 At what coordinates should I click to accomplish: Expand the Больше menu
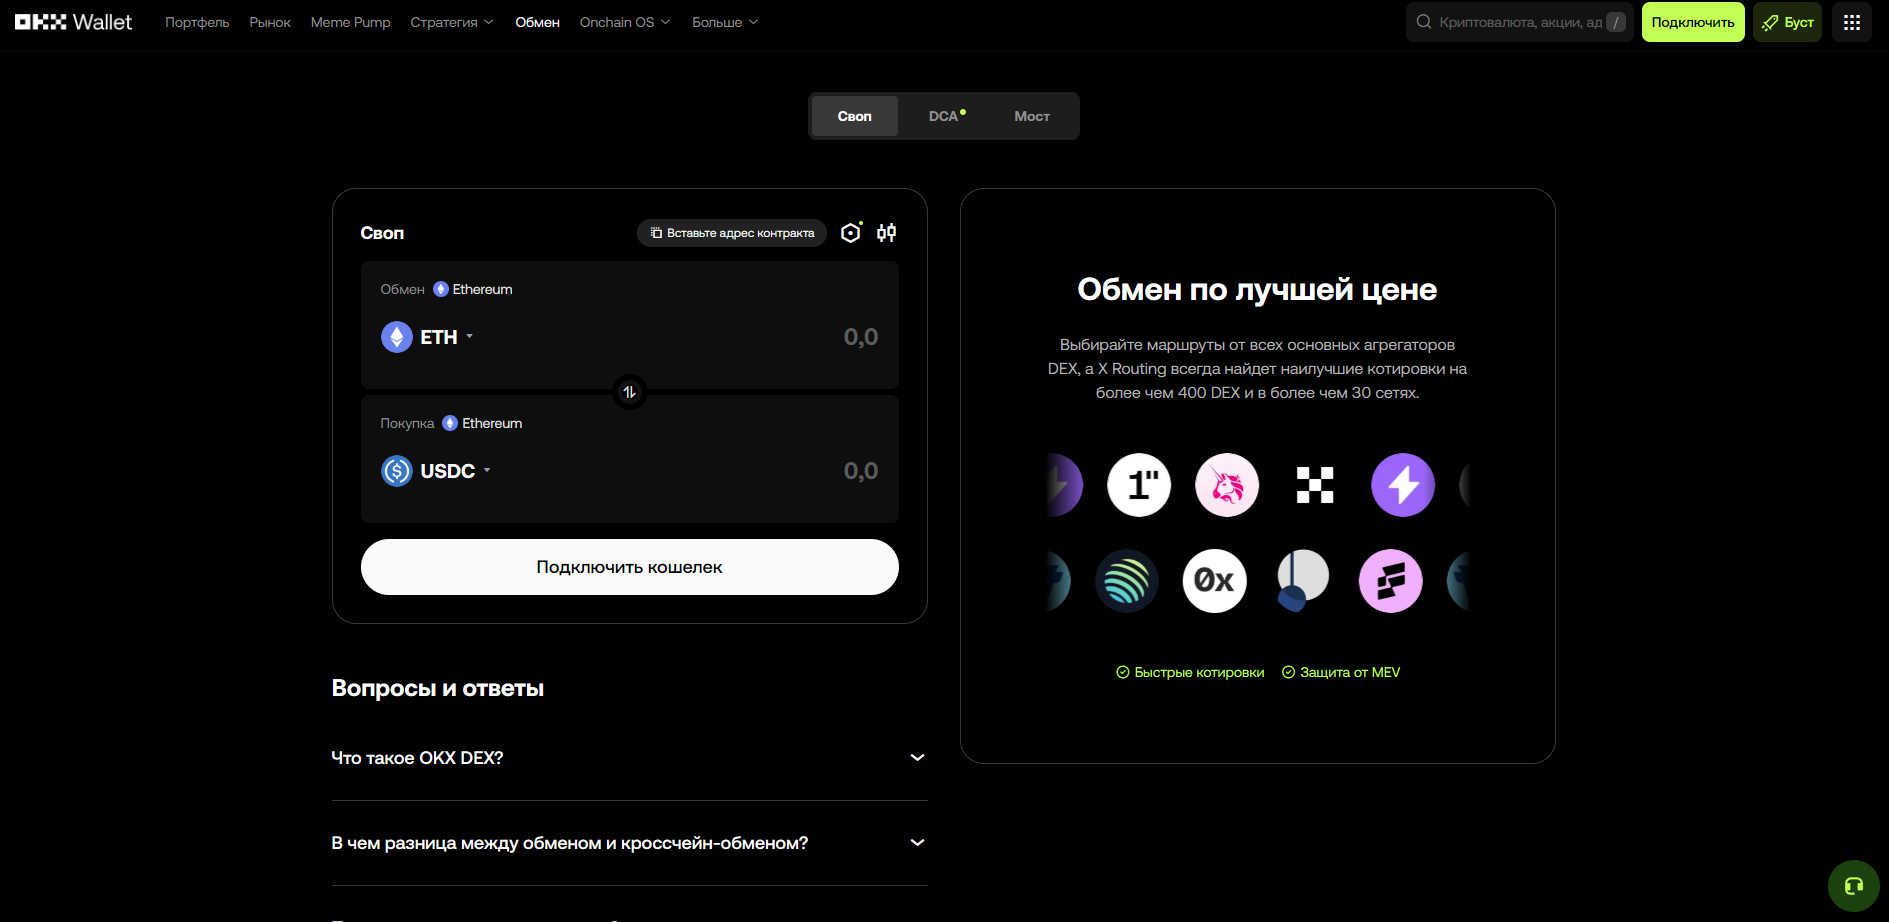point(725,22)
